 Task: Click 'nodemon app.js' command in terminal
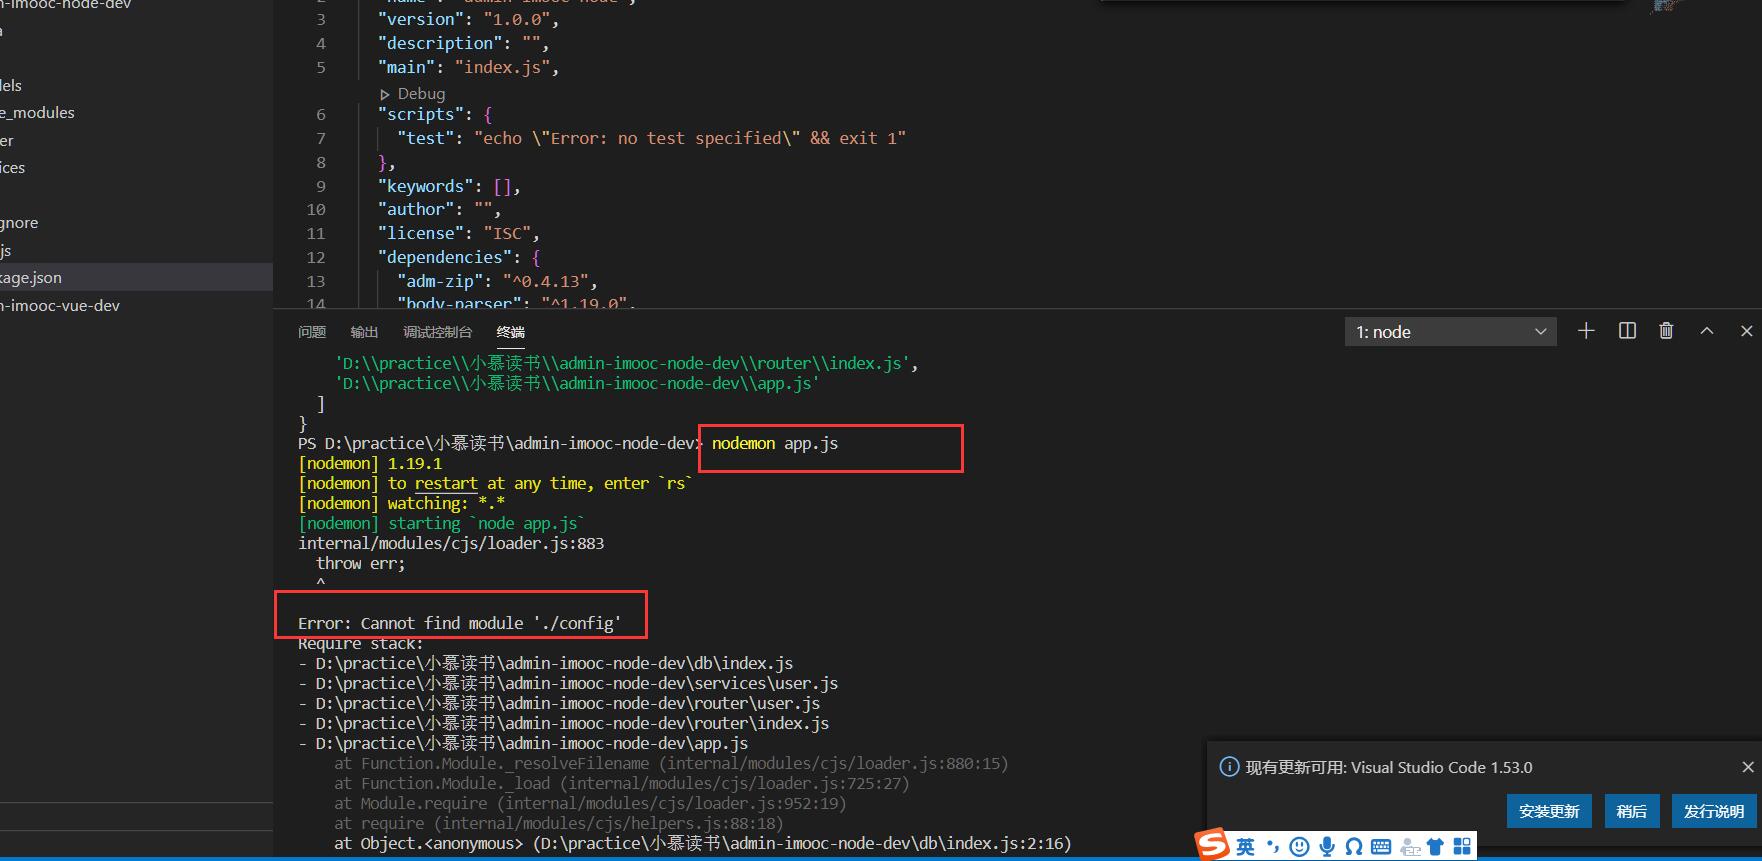775,443
